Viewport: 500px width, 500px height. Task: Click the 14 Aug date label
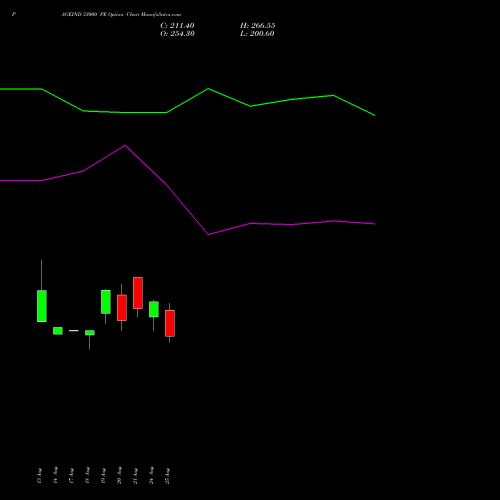click(55, 475)
